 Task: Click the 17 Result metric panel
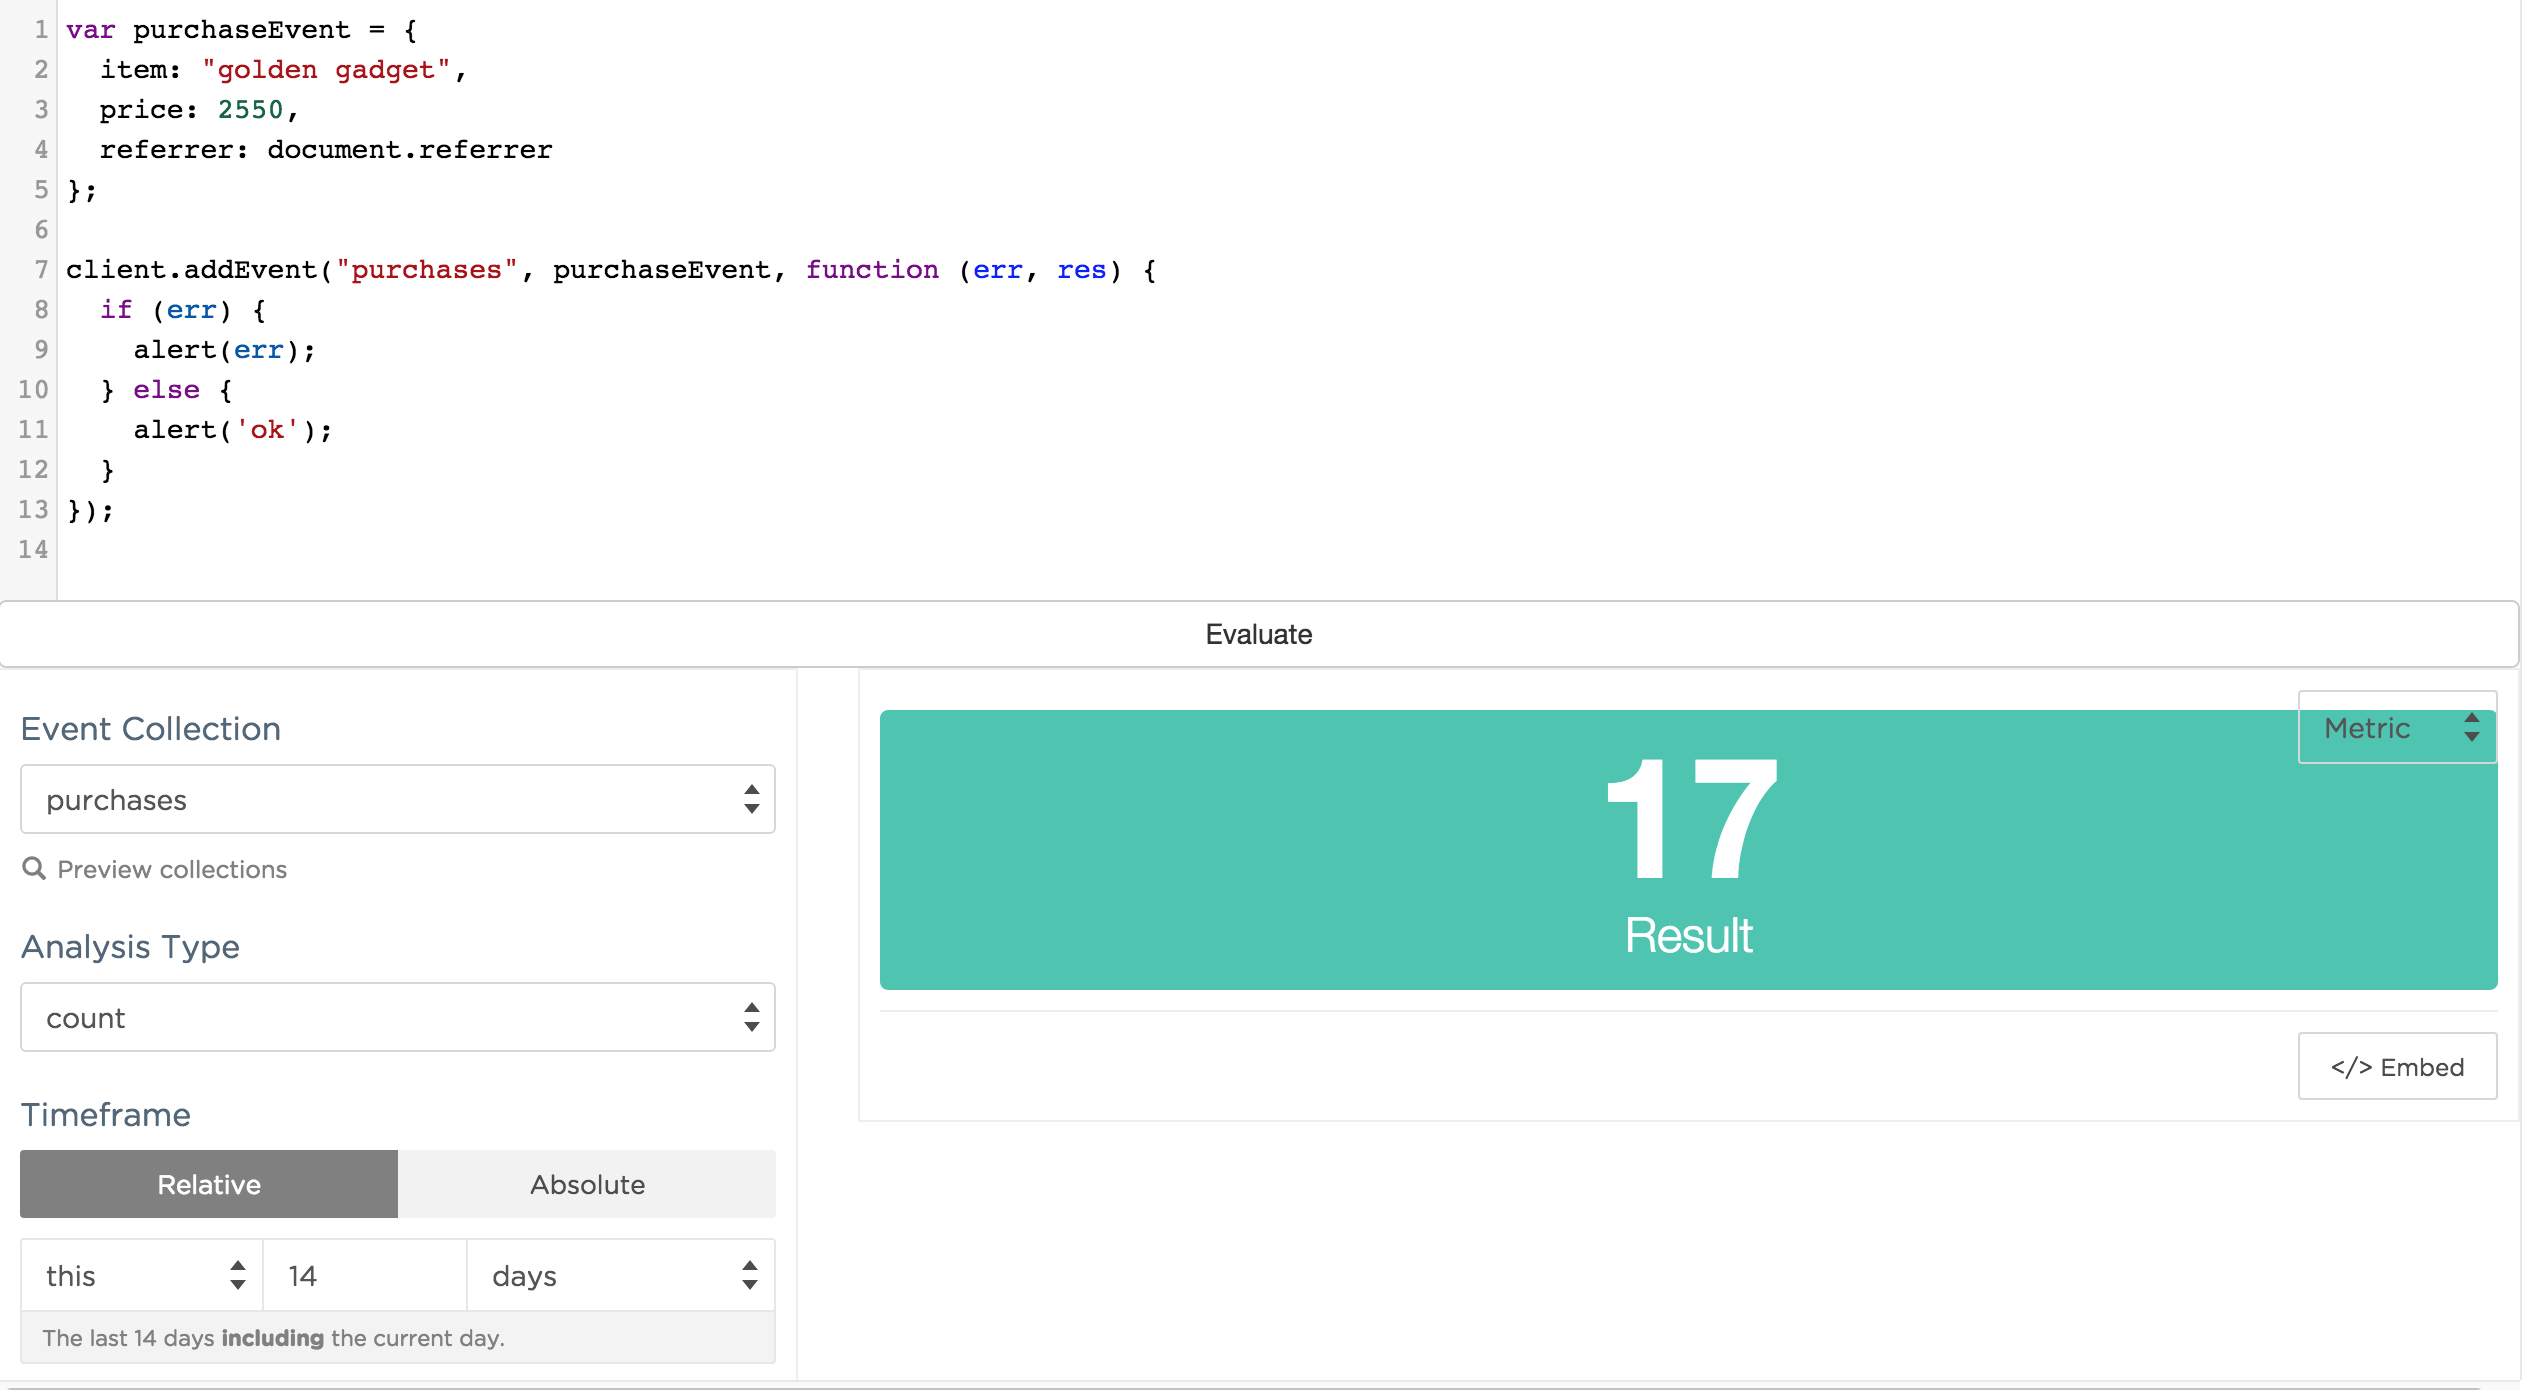[x=1688, y=850]
